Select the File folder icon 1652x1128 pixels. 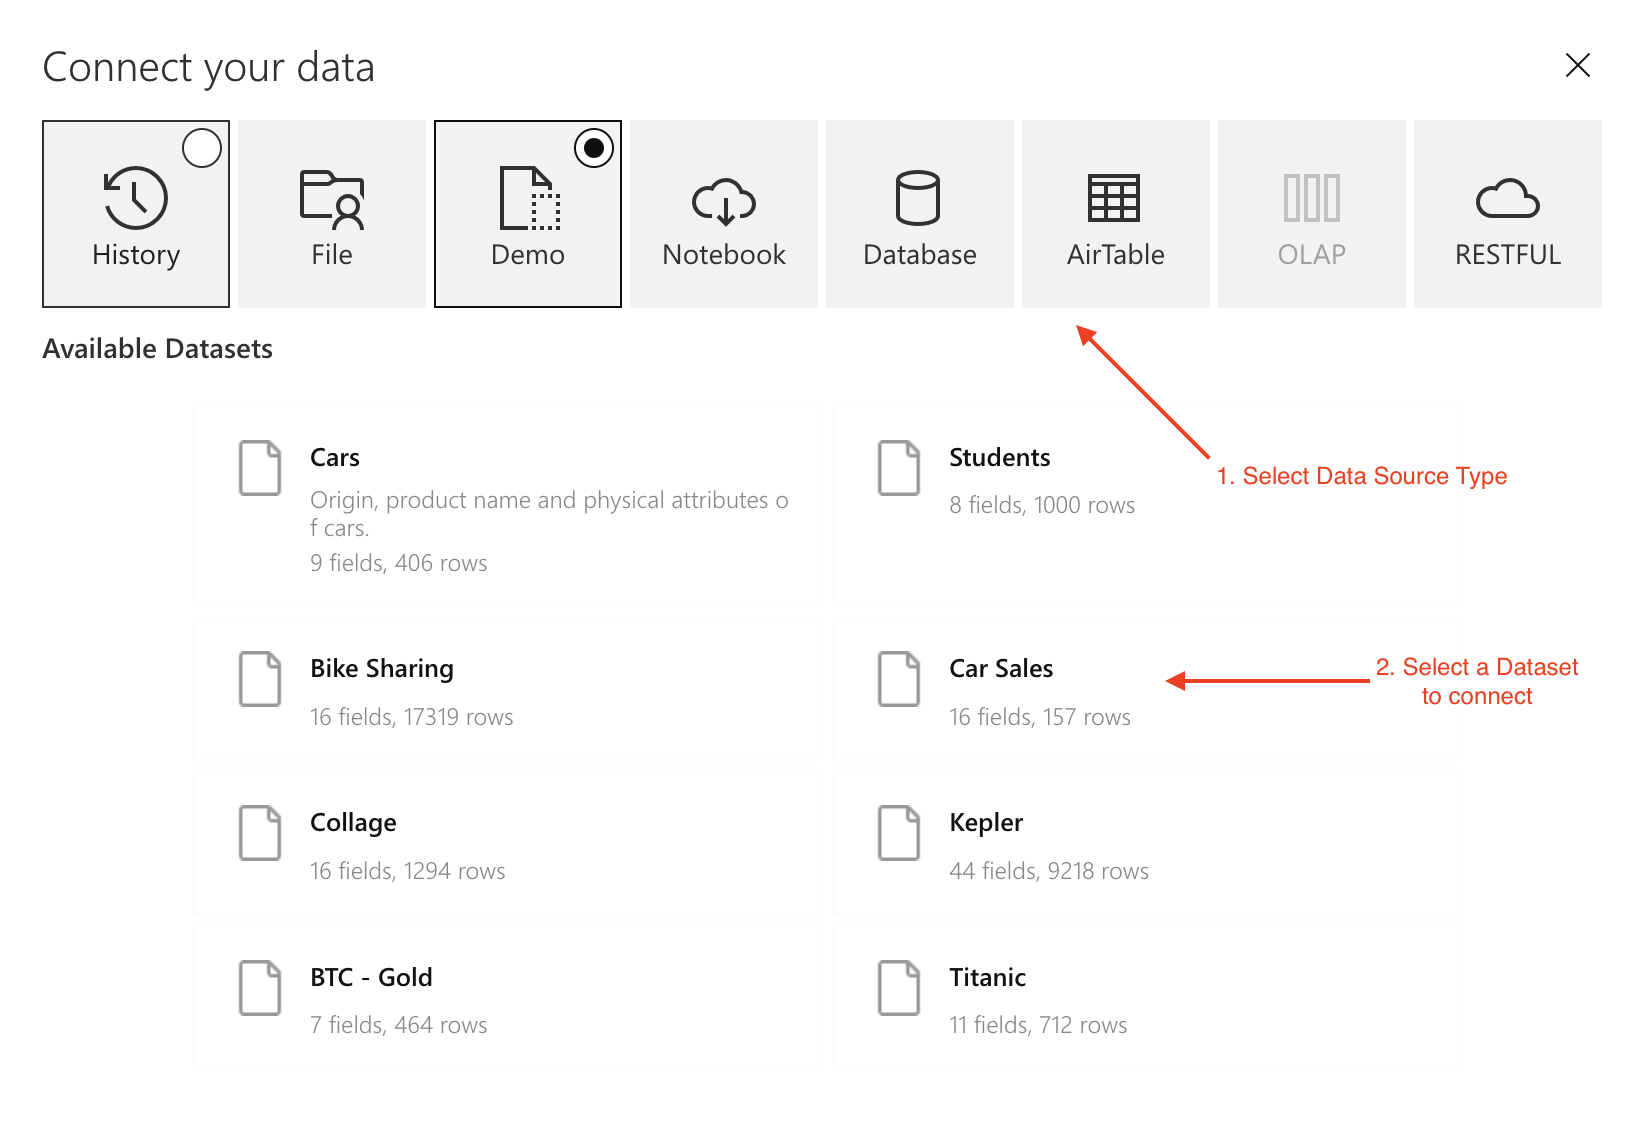tap(332, 198)
